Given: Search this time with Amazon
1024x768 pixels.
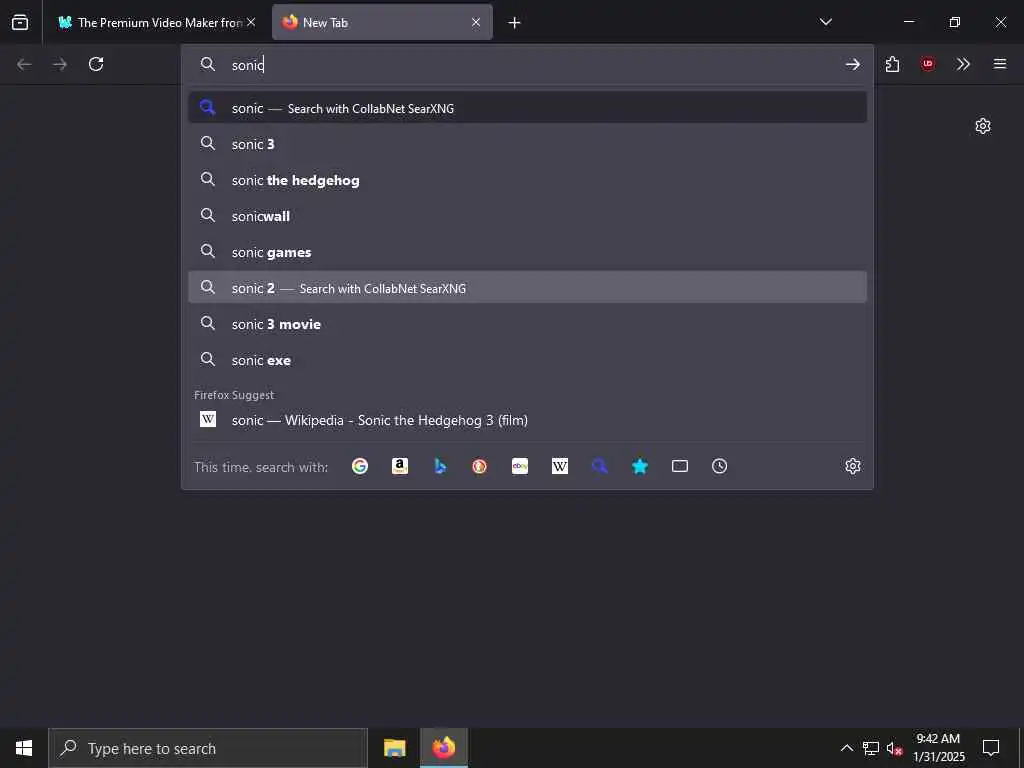Looking at the screenshot, I should 400,466.
